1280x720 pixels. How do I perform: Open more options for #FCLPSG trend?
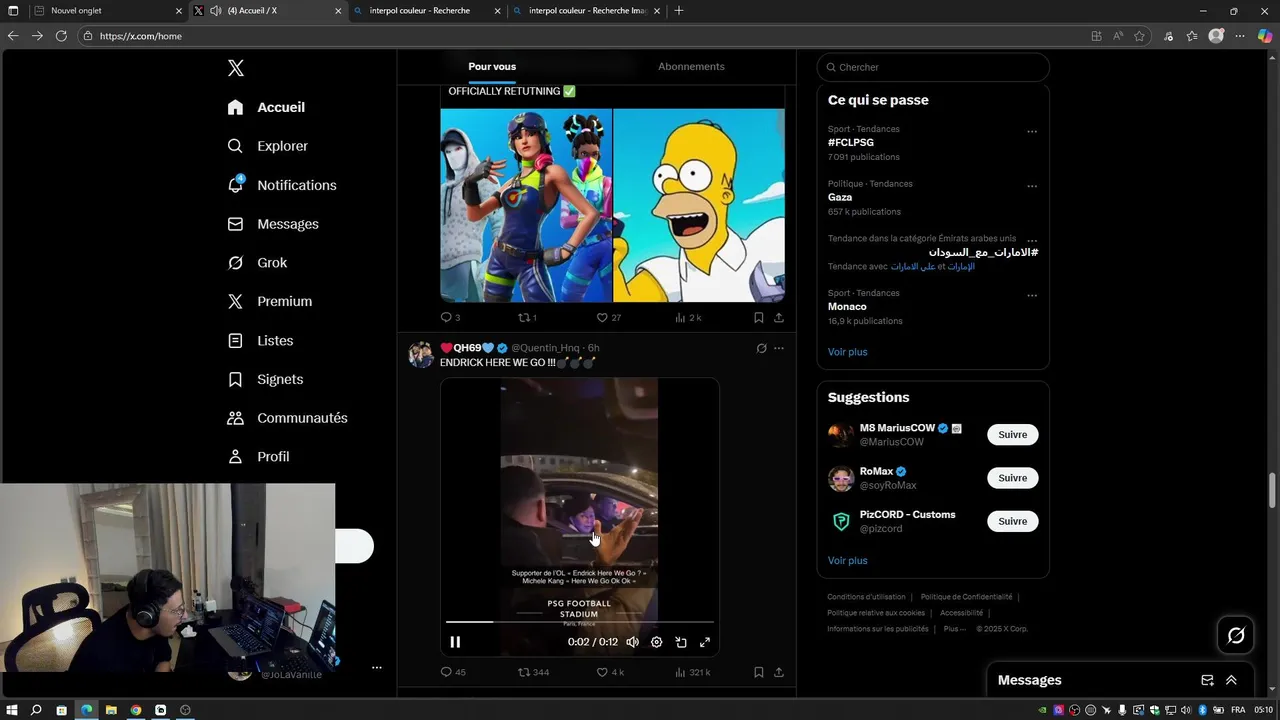[1032, 131]
